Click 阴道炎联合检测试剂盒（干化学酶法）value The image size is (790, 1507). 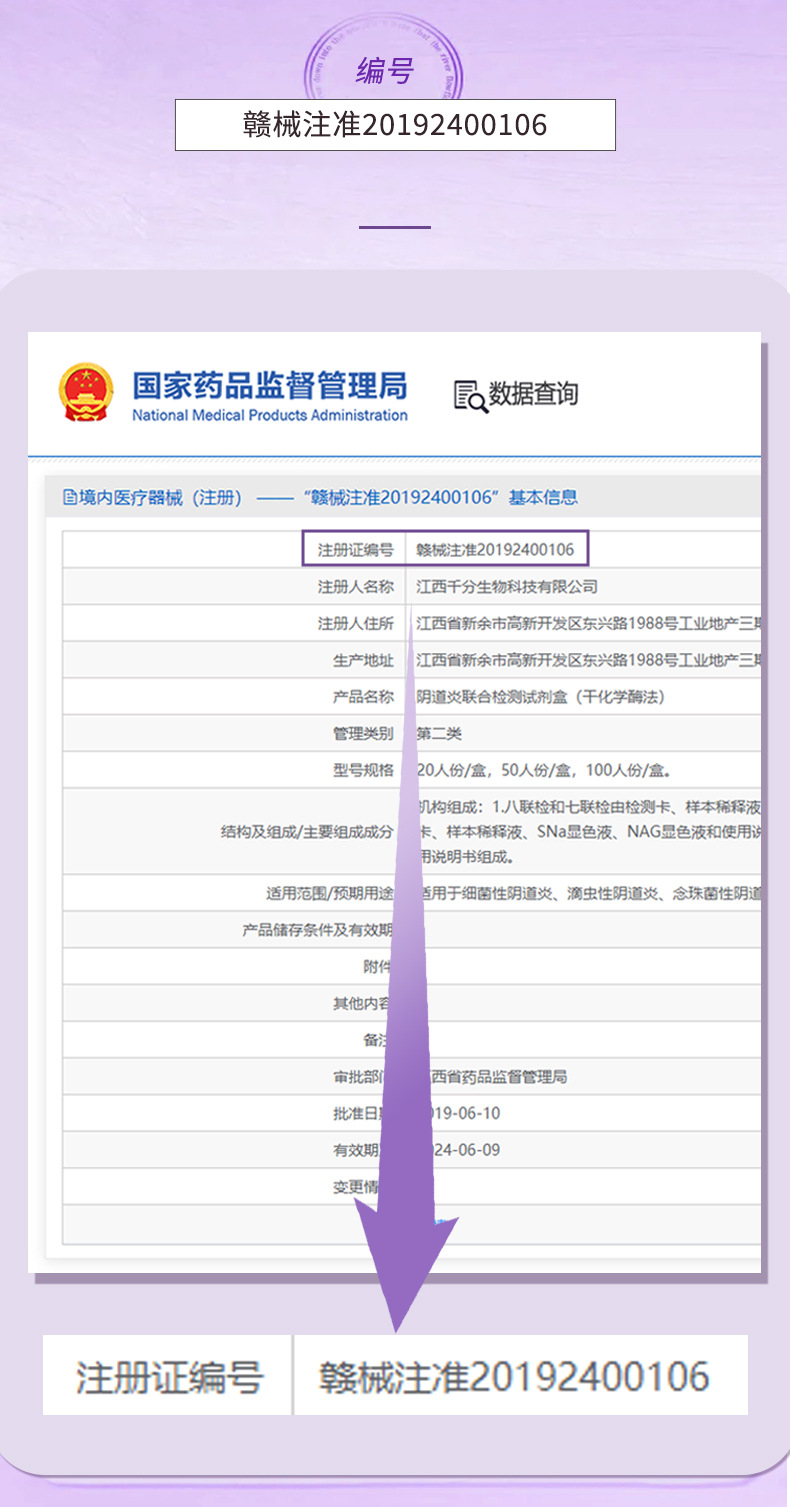click(541, 697)
